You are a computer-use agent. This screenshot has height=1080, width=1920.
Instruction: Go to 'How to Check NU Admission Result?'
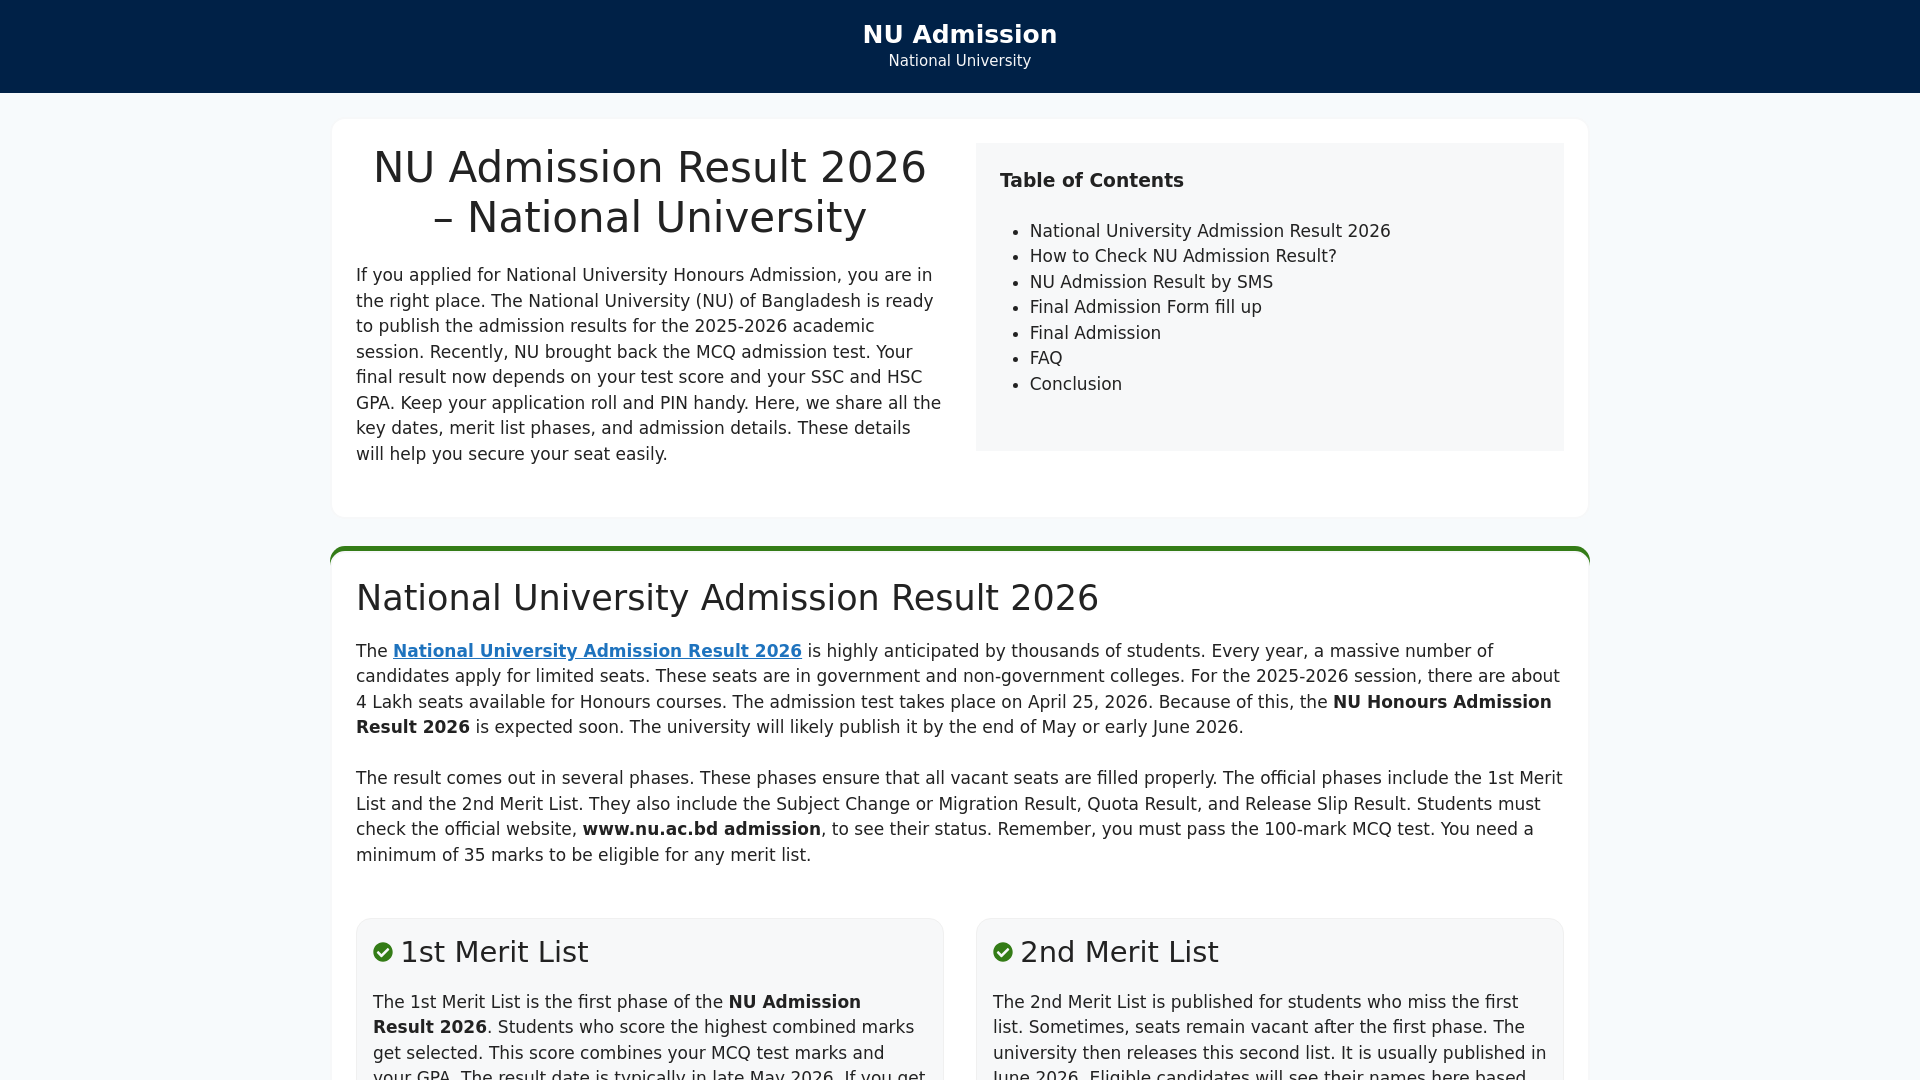pos(1183,256)
